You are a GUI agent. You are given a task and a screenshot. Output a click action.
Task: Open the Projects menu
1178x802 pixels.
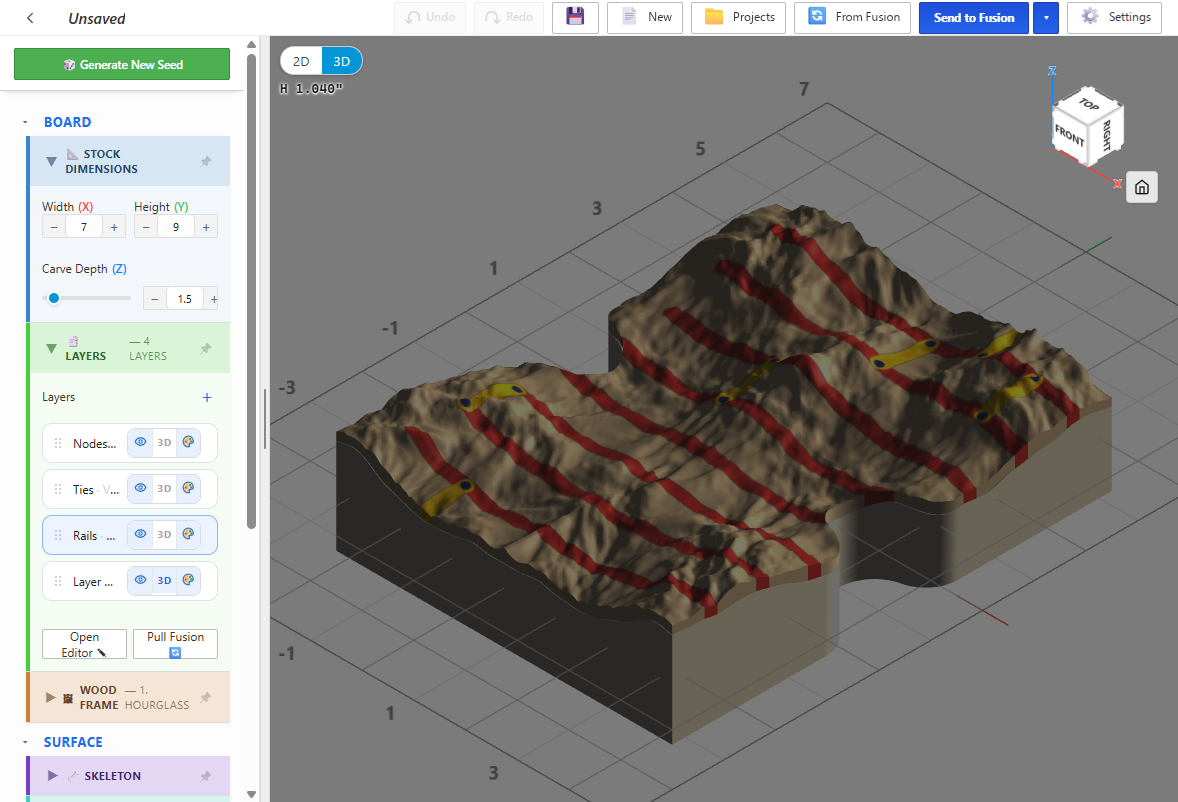coord(739,17)
